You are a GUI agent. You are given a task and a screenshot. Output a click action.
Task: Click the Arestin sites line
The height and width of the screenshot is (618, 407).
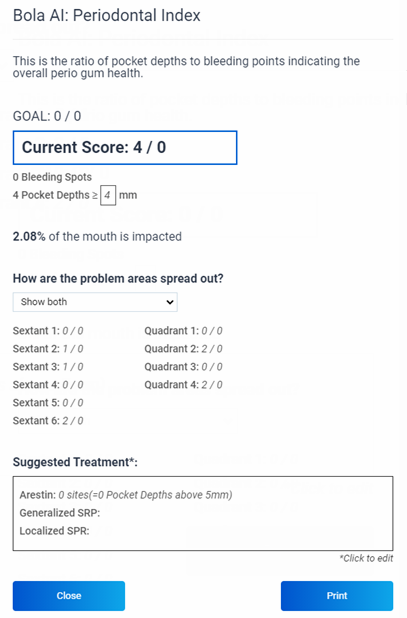click(126, 495)
